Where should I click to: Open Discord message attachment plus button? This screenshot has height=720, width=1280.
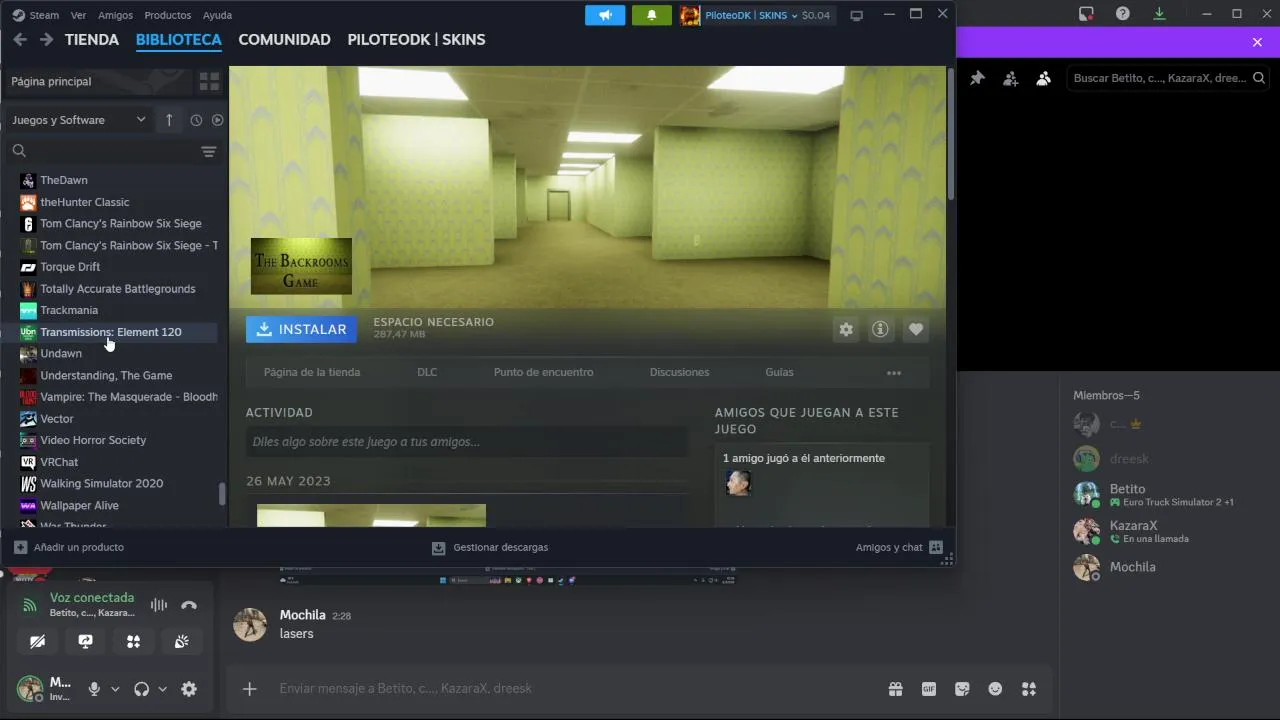click(x=250, y=688)
